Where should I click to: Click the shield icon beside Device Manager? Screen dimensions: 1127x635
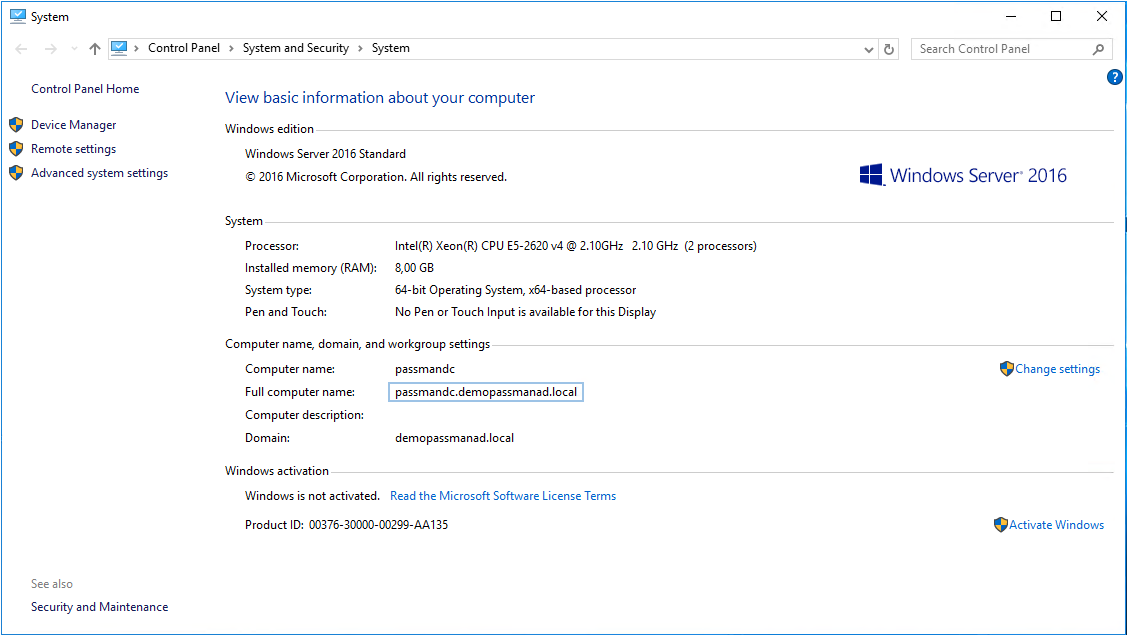tap(16, 125)
